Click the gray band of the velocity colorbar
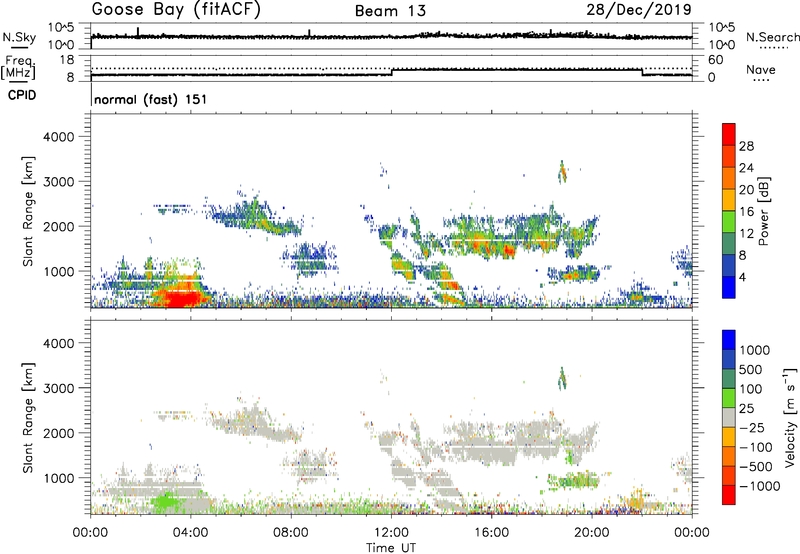800x554 pixels. (x=729, y=418)
